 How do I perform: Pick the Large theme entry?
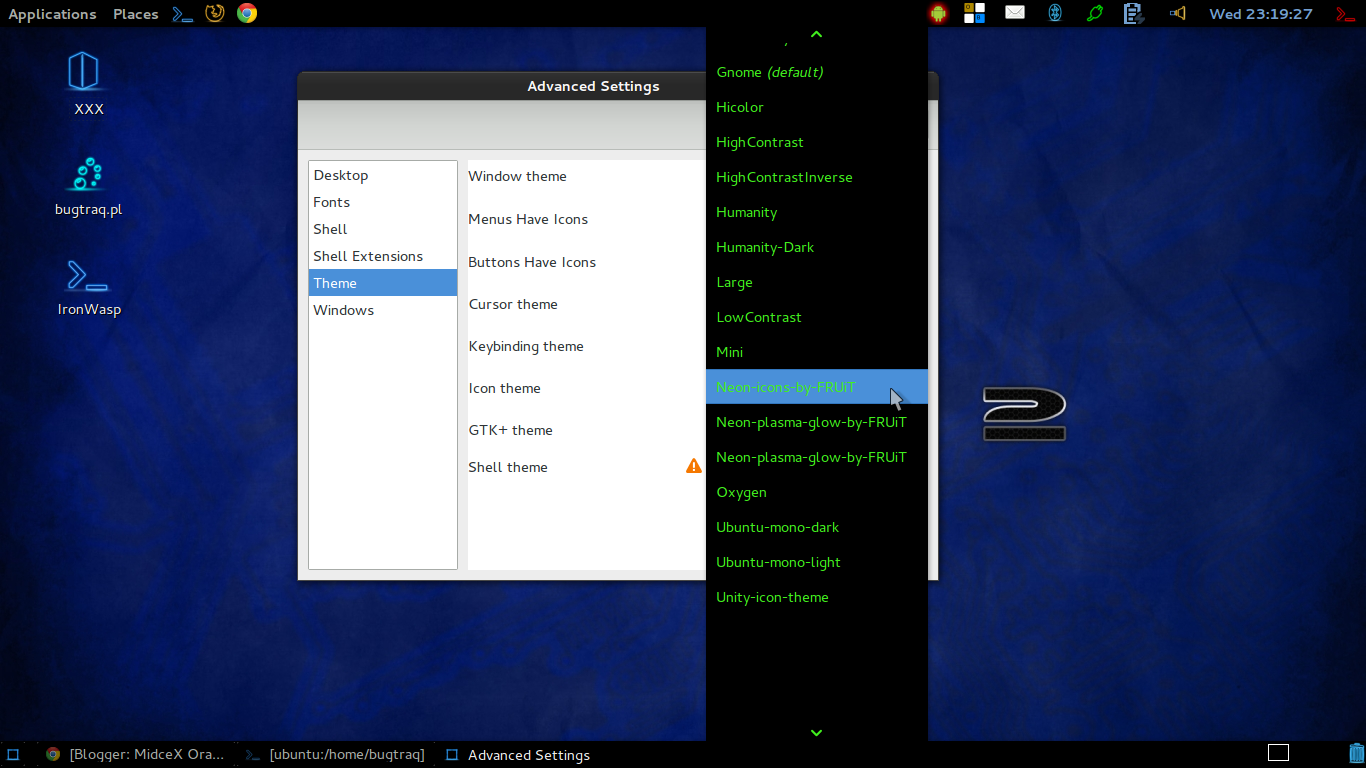coord(816,282)
